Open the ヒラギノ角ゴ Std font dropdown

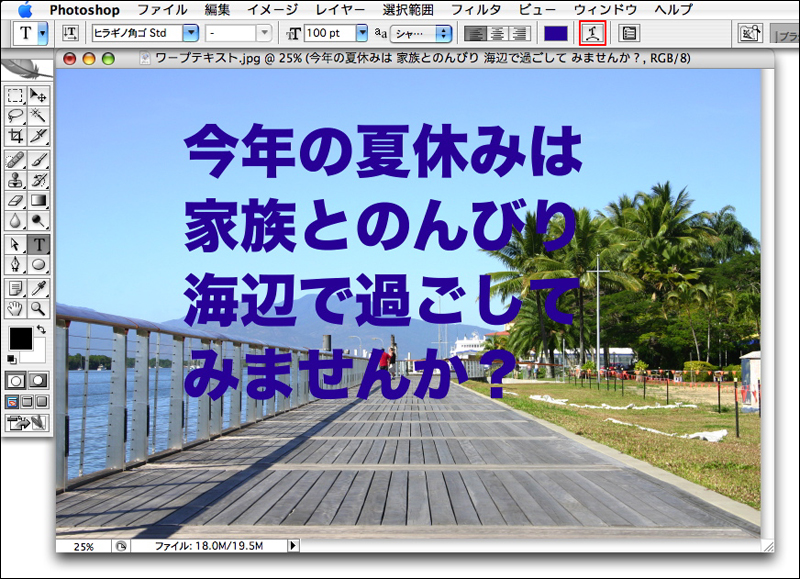tap(190, 33)
